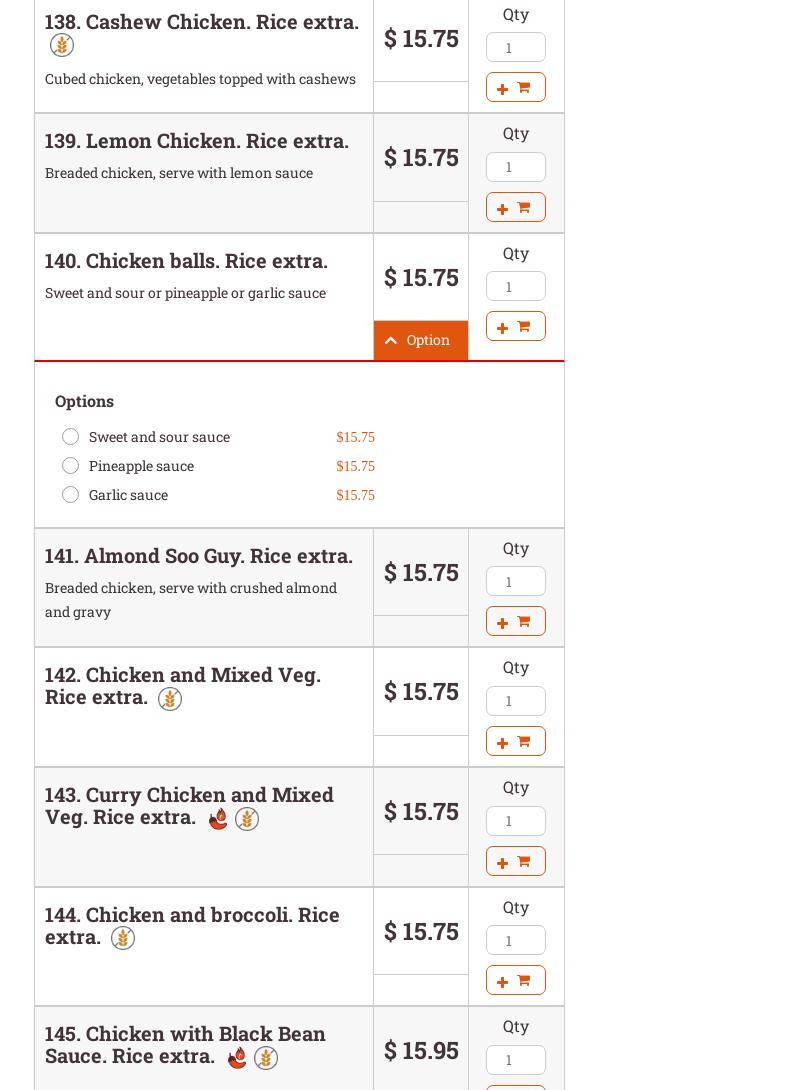The width and height of the screenshot is (785, 1090).
Task: Click quantity field for Lemon Chicken
Action: click(515, 167)
